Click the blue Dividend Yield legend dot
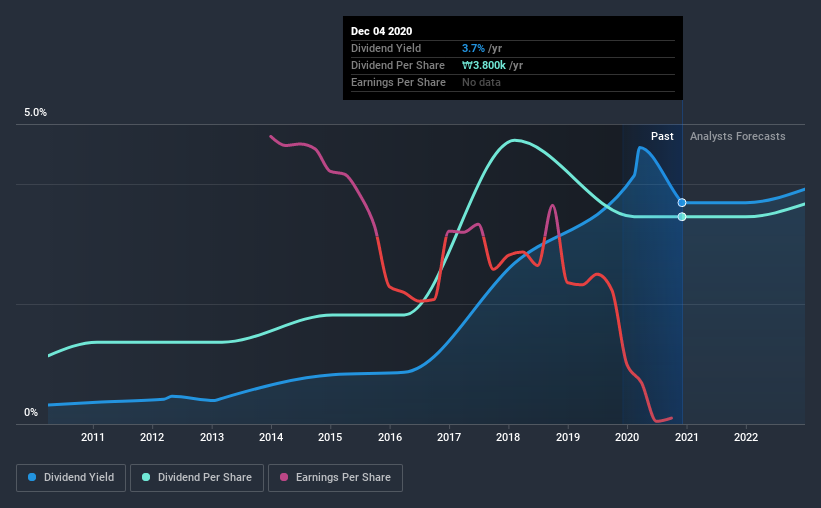Viewport: 821px width, 508px height. coord(32,477)
